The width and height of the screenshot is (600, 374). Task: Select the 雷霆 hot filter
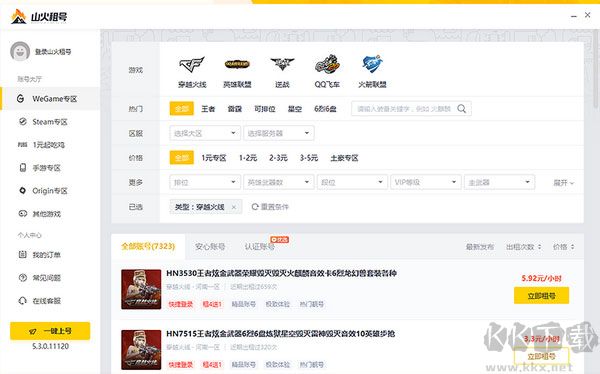pos(235,109)
